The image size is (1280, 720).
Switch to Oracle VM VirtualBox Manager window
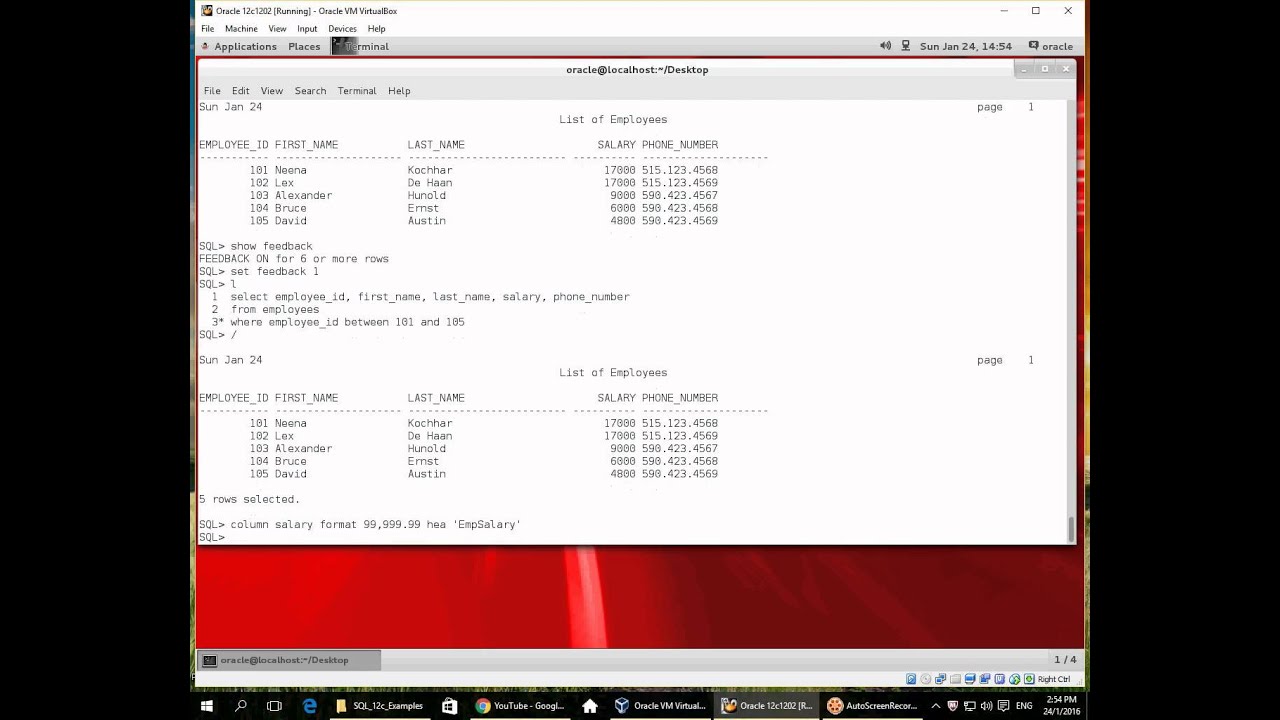[x=660, y=706]
